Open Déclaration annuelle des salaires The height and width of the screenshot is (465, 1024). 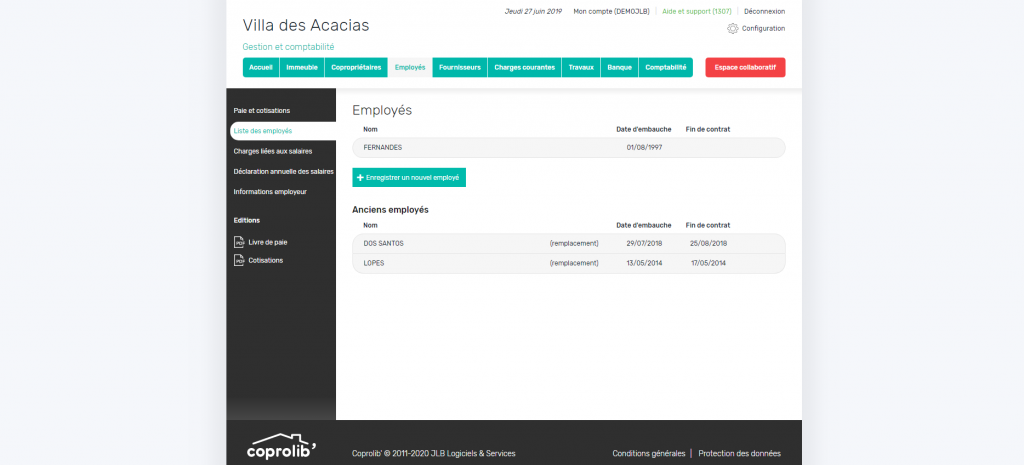point(283,171)
